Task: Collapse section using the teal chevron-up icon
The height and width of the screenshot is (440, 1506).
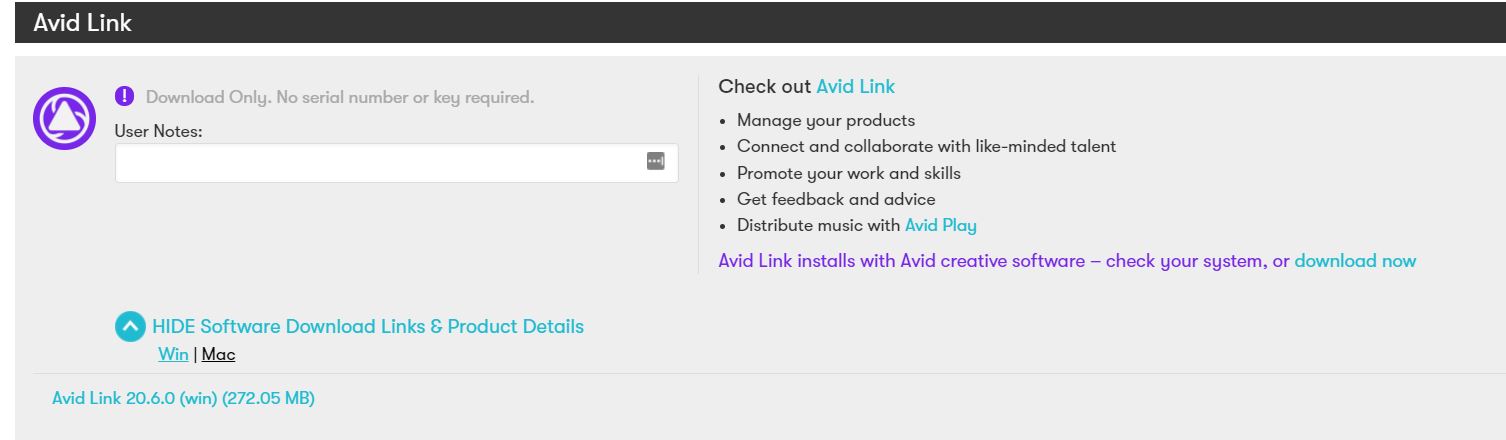Action: point(130,327)
